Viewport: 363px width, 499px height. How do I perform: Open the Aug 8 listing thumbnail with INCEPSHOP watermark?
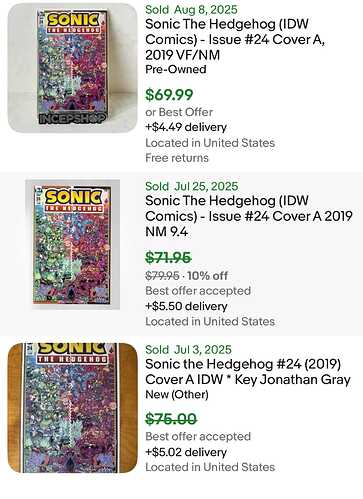point(72,68)
